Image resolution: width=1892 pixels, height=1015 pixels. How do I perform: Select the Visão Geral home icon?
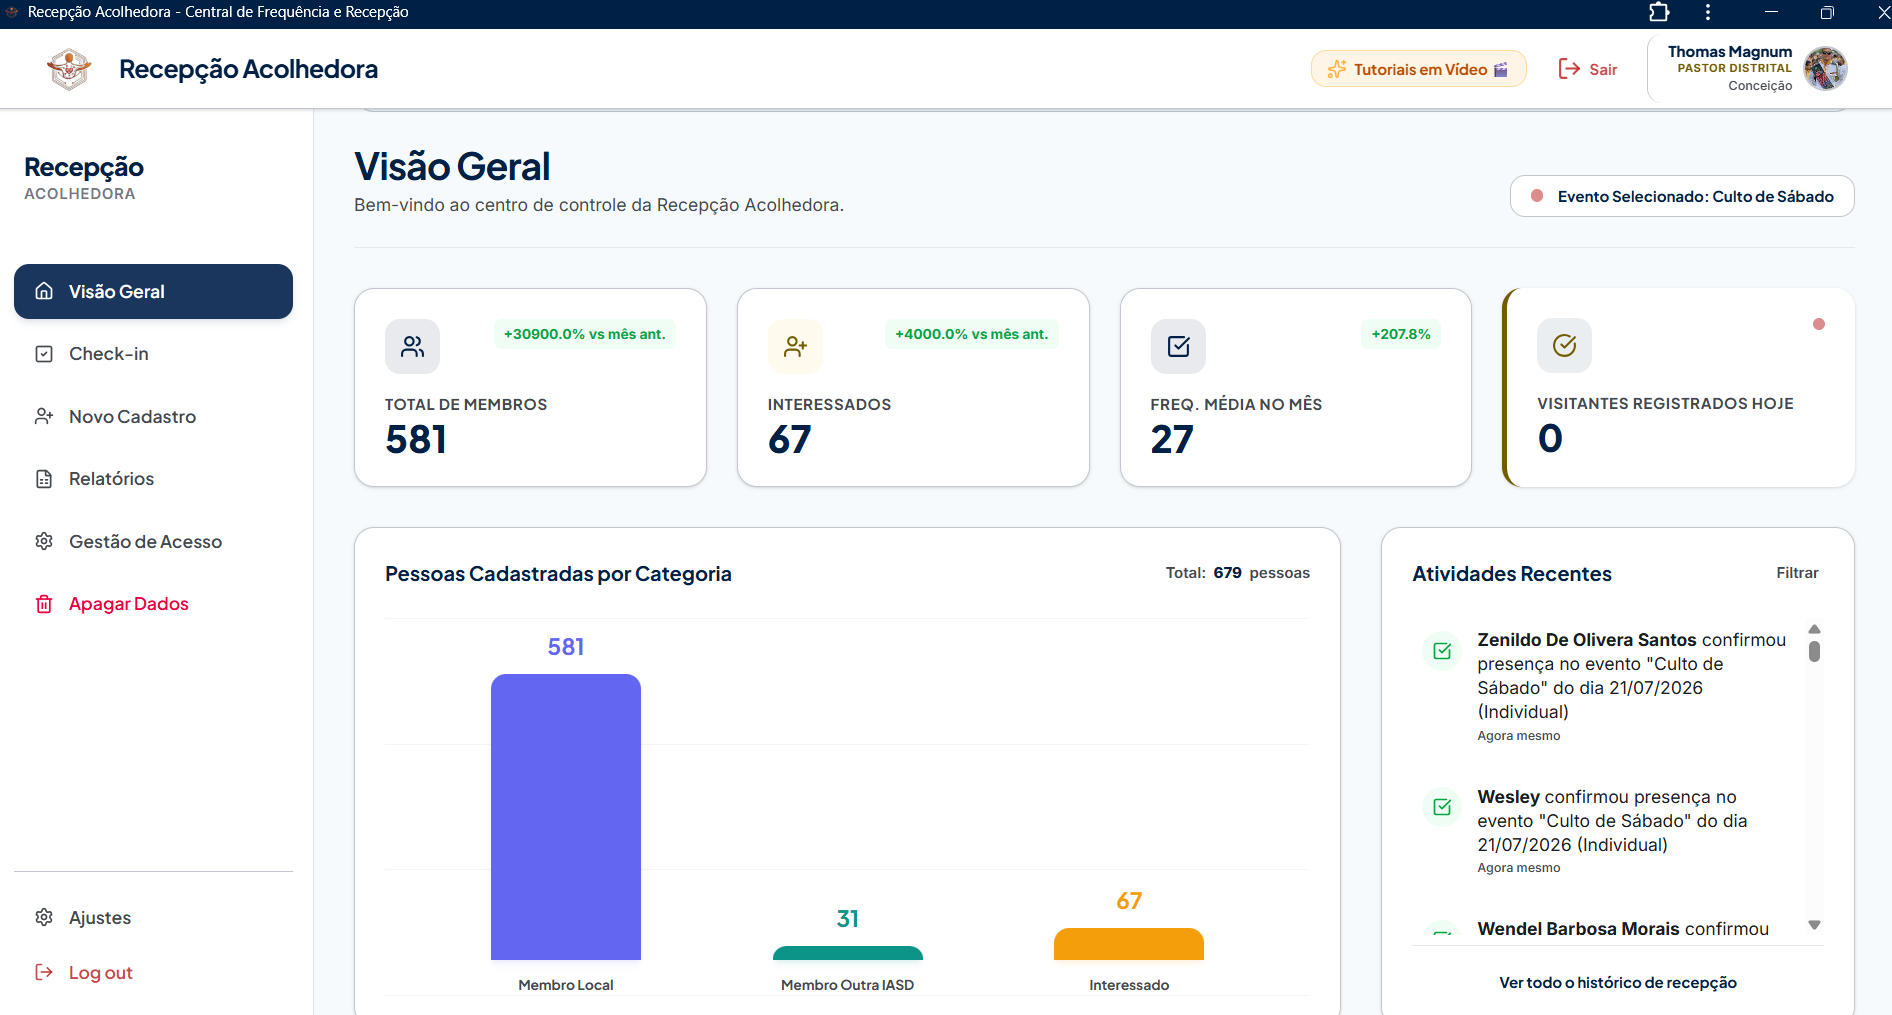point(44,291)
